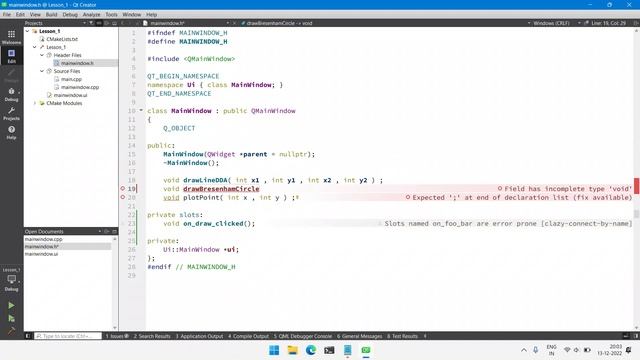The height and width of the screenshot is (360, 640).
Task: Open the File menu
Action: 7,14
